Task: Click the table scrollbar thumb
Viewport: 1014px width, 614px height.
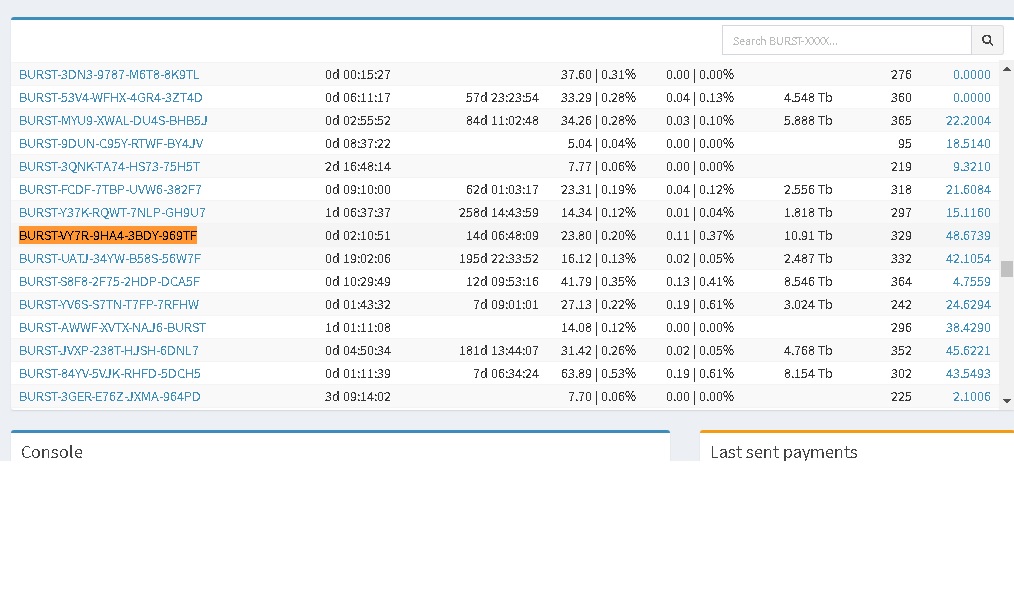Action: click(1007, 269)
